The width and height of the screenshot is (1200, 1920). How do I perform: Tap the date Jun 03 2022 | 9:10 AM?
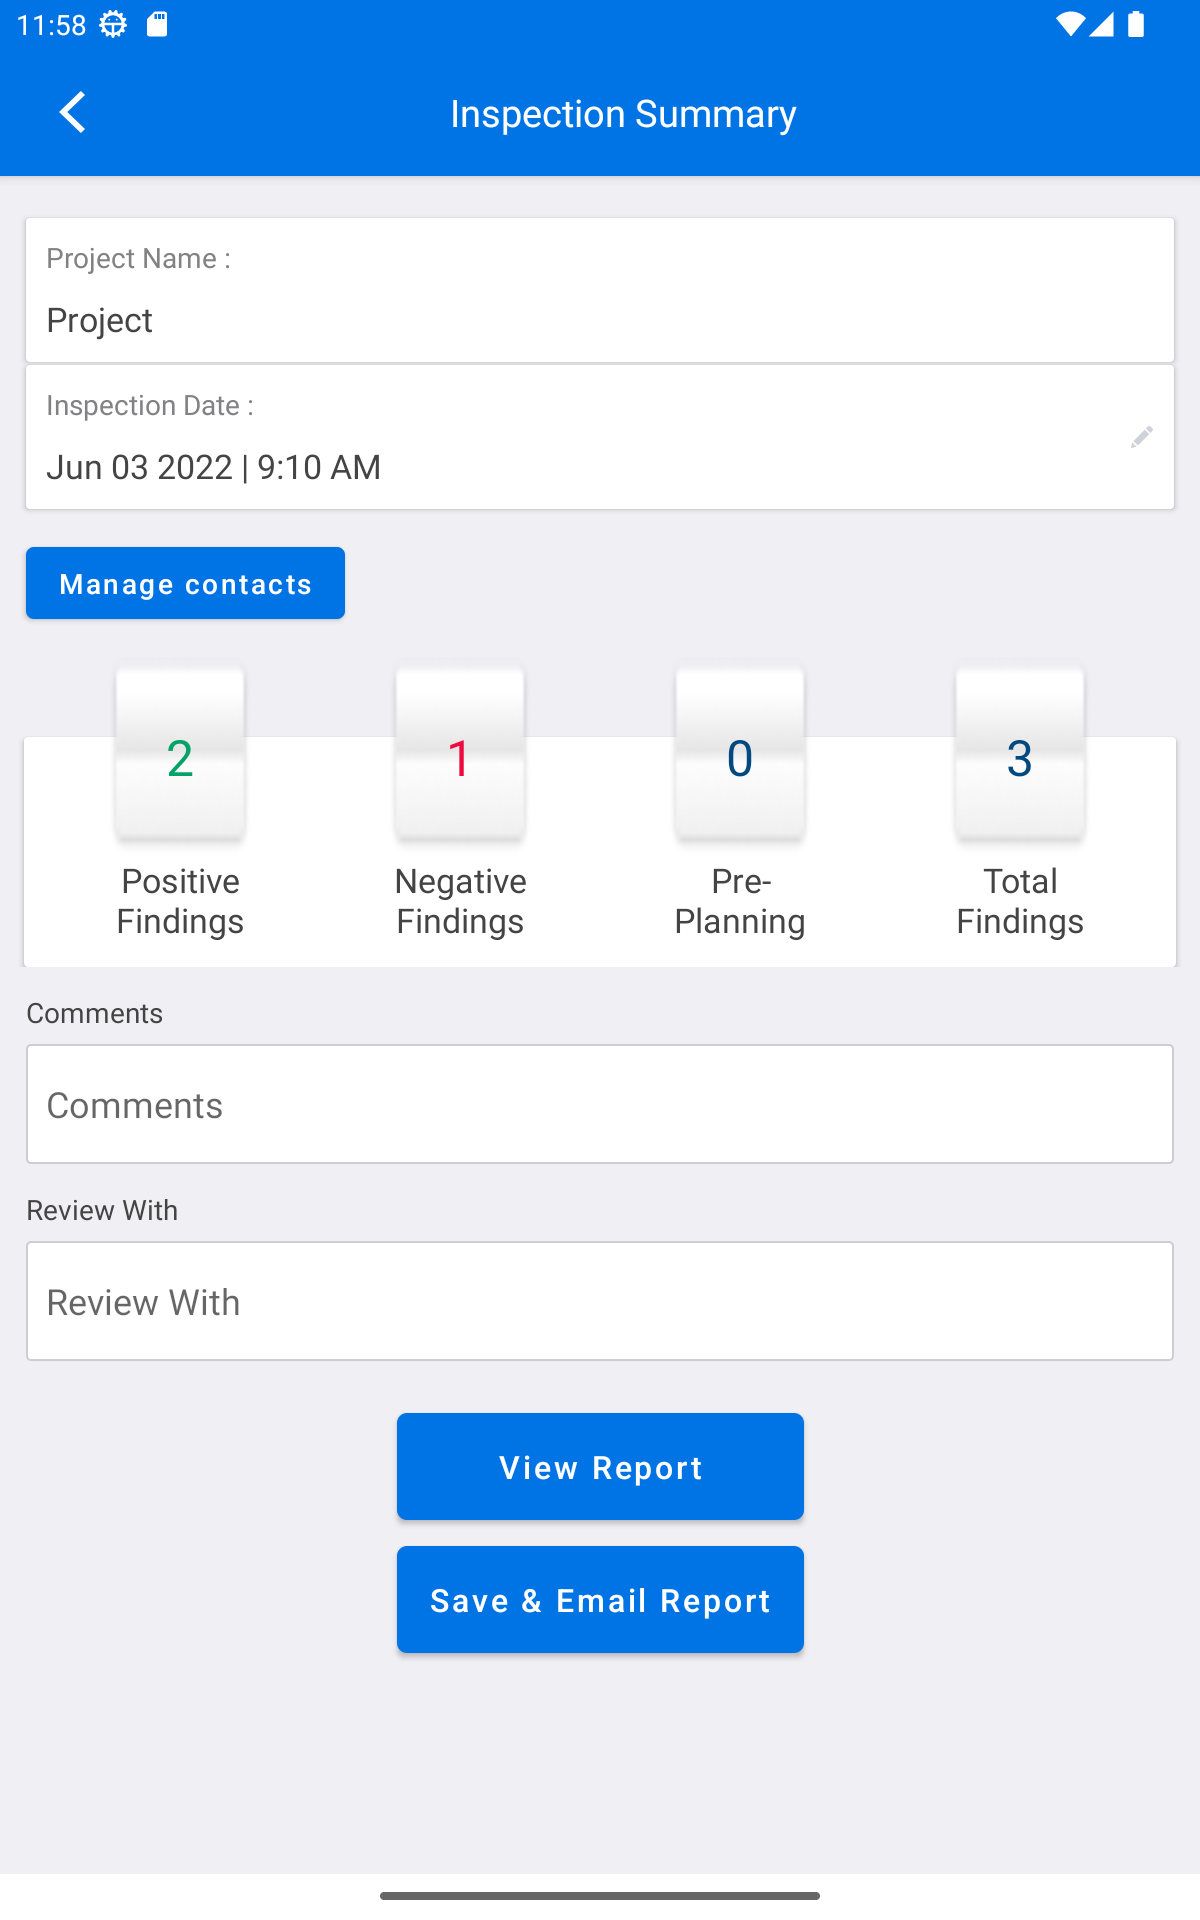click(x=213, y=467)
